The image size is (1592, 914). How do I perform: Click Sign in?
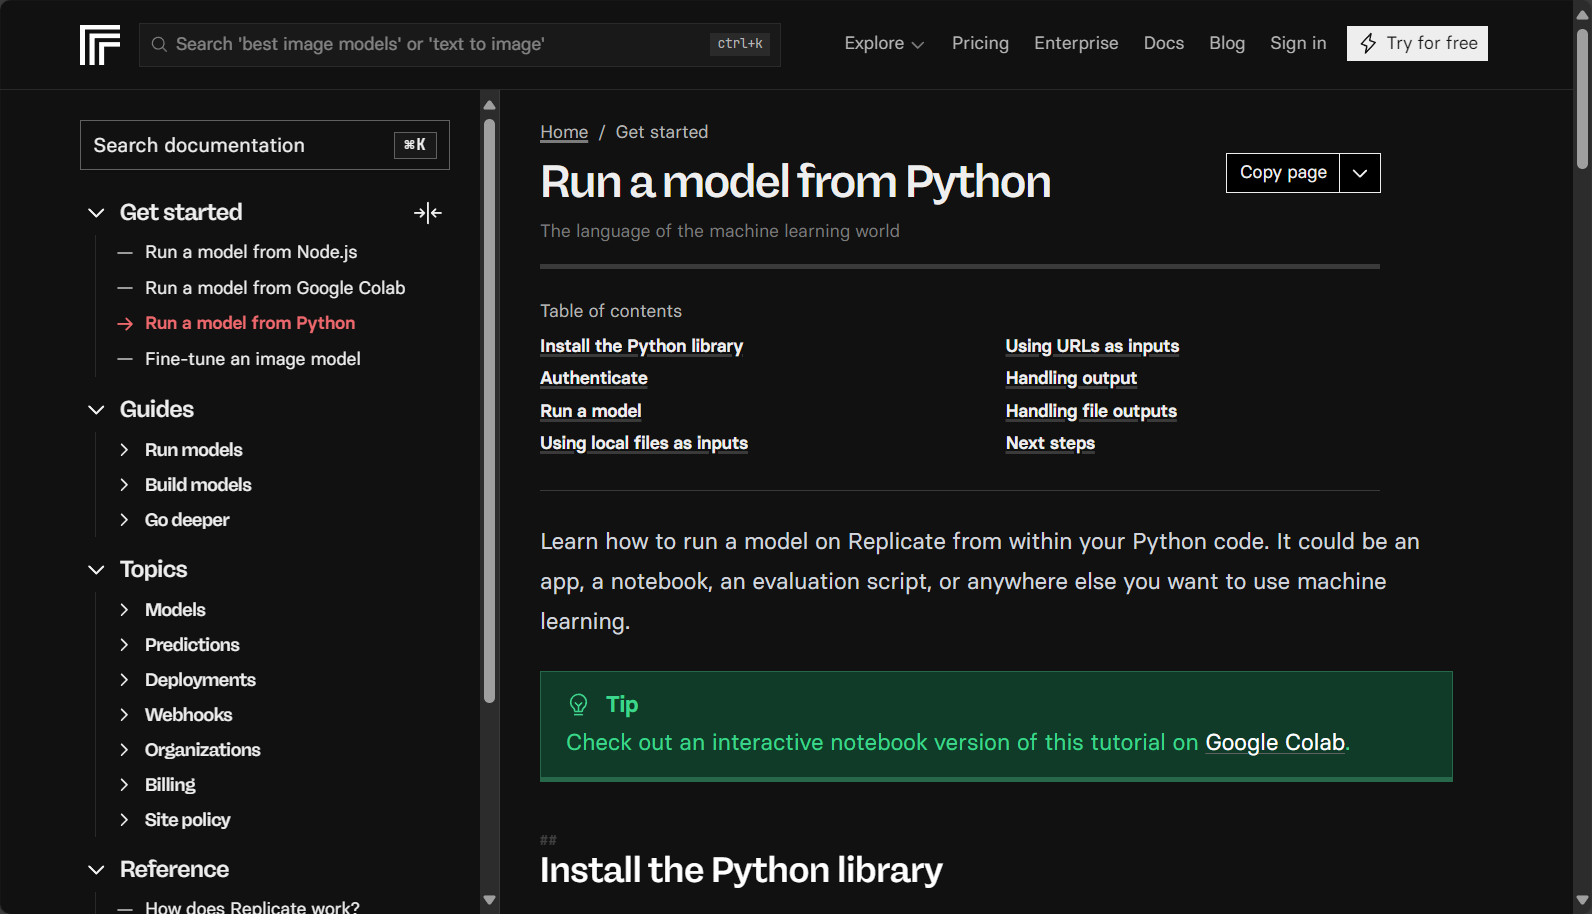pyautogui.click(x=1298, y=43)
